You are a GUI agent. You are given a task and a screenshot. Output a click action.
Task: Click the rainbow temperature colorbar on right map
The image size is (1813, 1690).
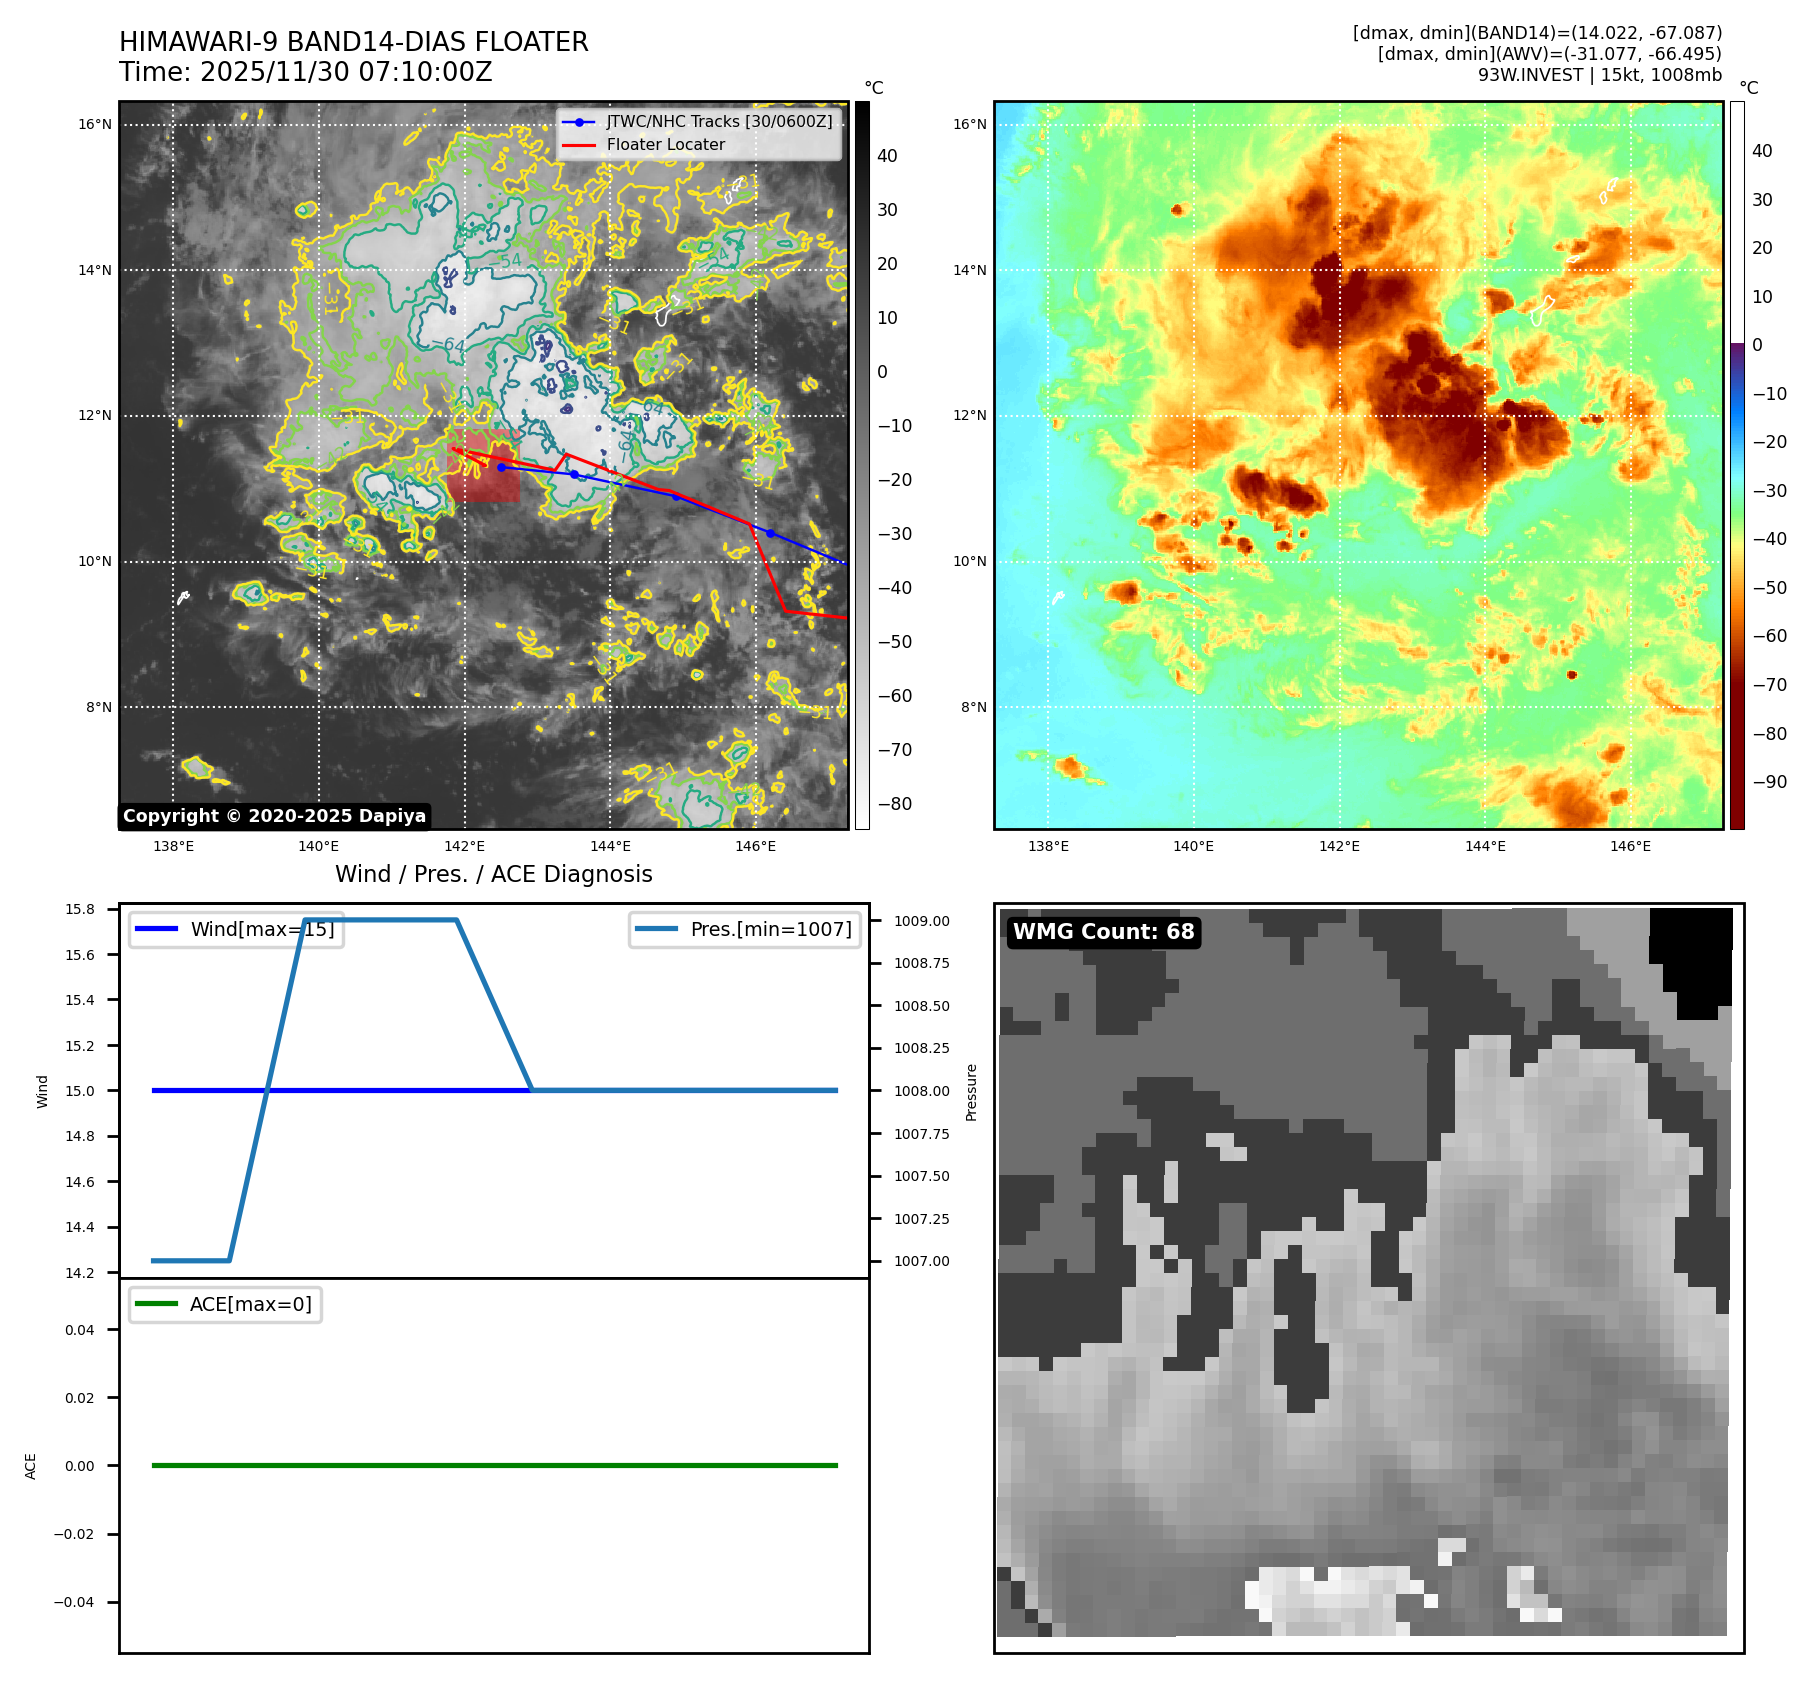(1737, 465)
